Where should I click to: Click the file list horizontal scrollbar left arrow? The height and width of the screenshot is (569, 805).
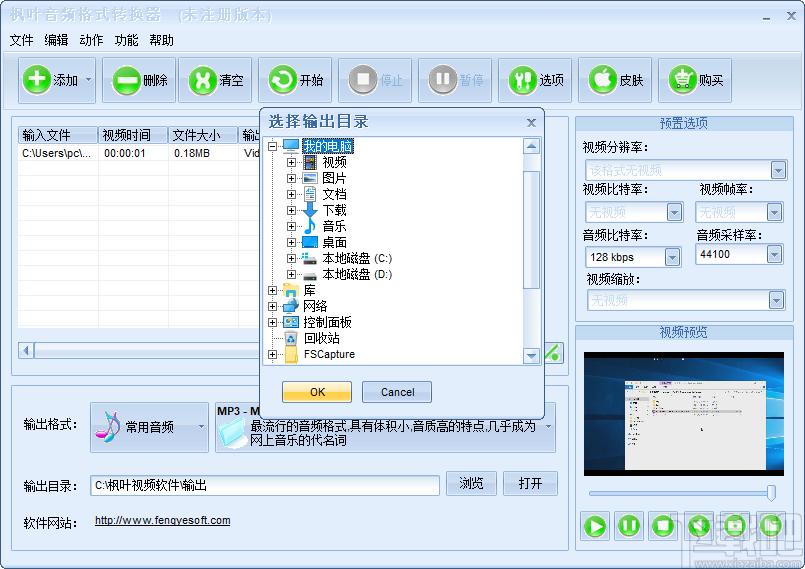click(25, 351)
